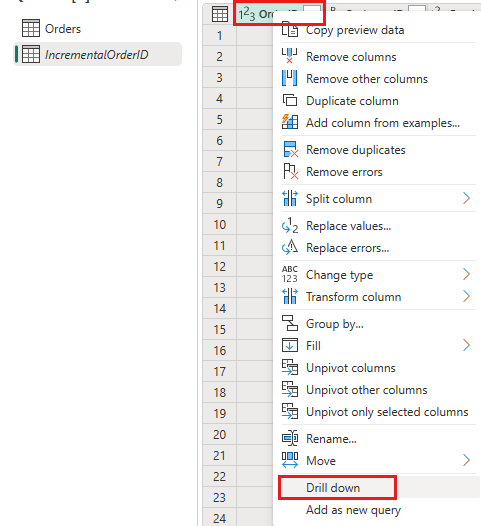Select Remove errors menu entry
The width and height of the screenshot is (481, 526).
pos(378,172)
